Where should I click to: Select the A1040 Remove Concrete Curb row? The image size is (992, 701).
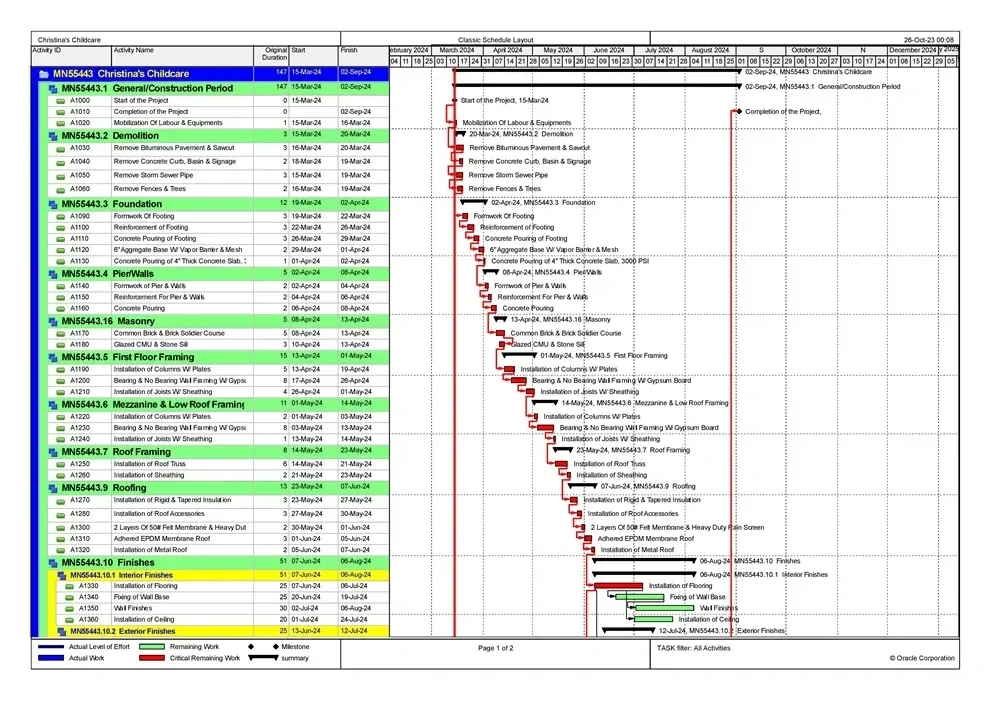point(219,162)
